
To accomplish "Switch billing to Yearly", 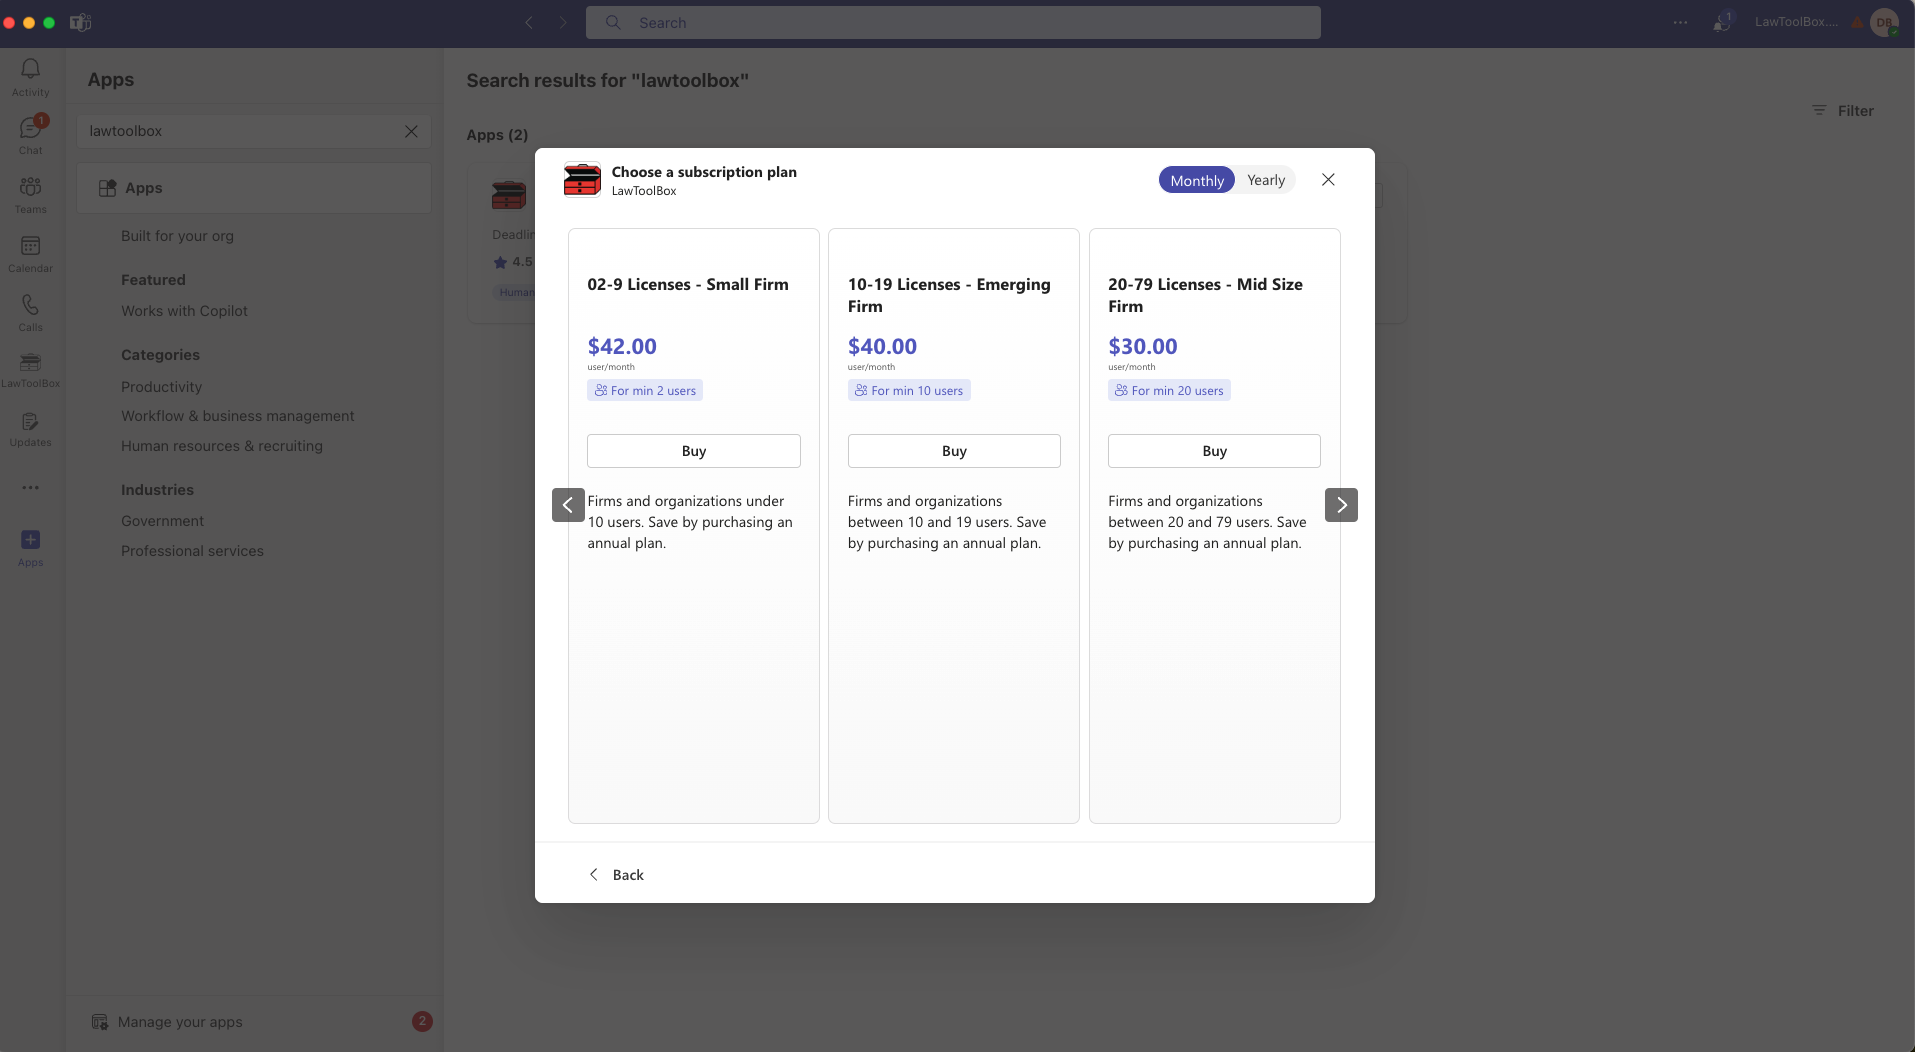I will click(x=1266, y=180).
